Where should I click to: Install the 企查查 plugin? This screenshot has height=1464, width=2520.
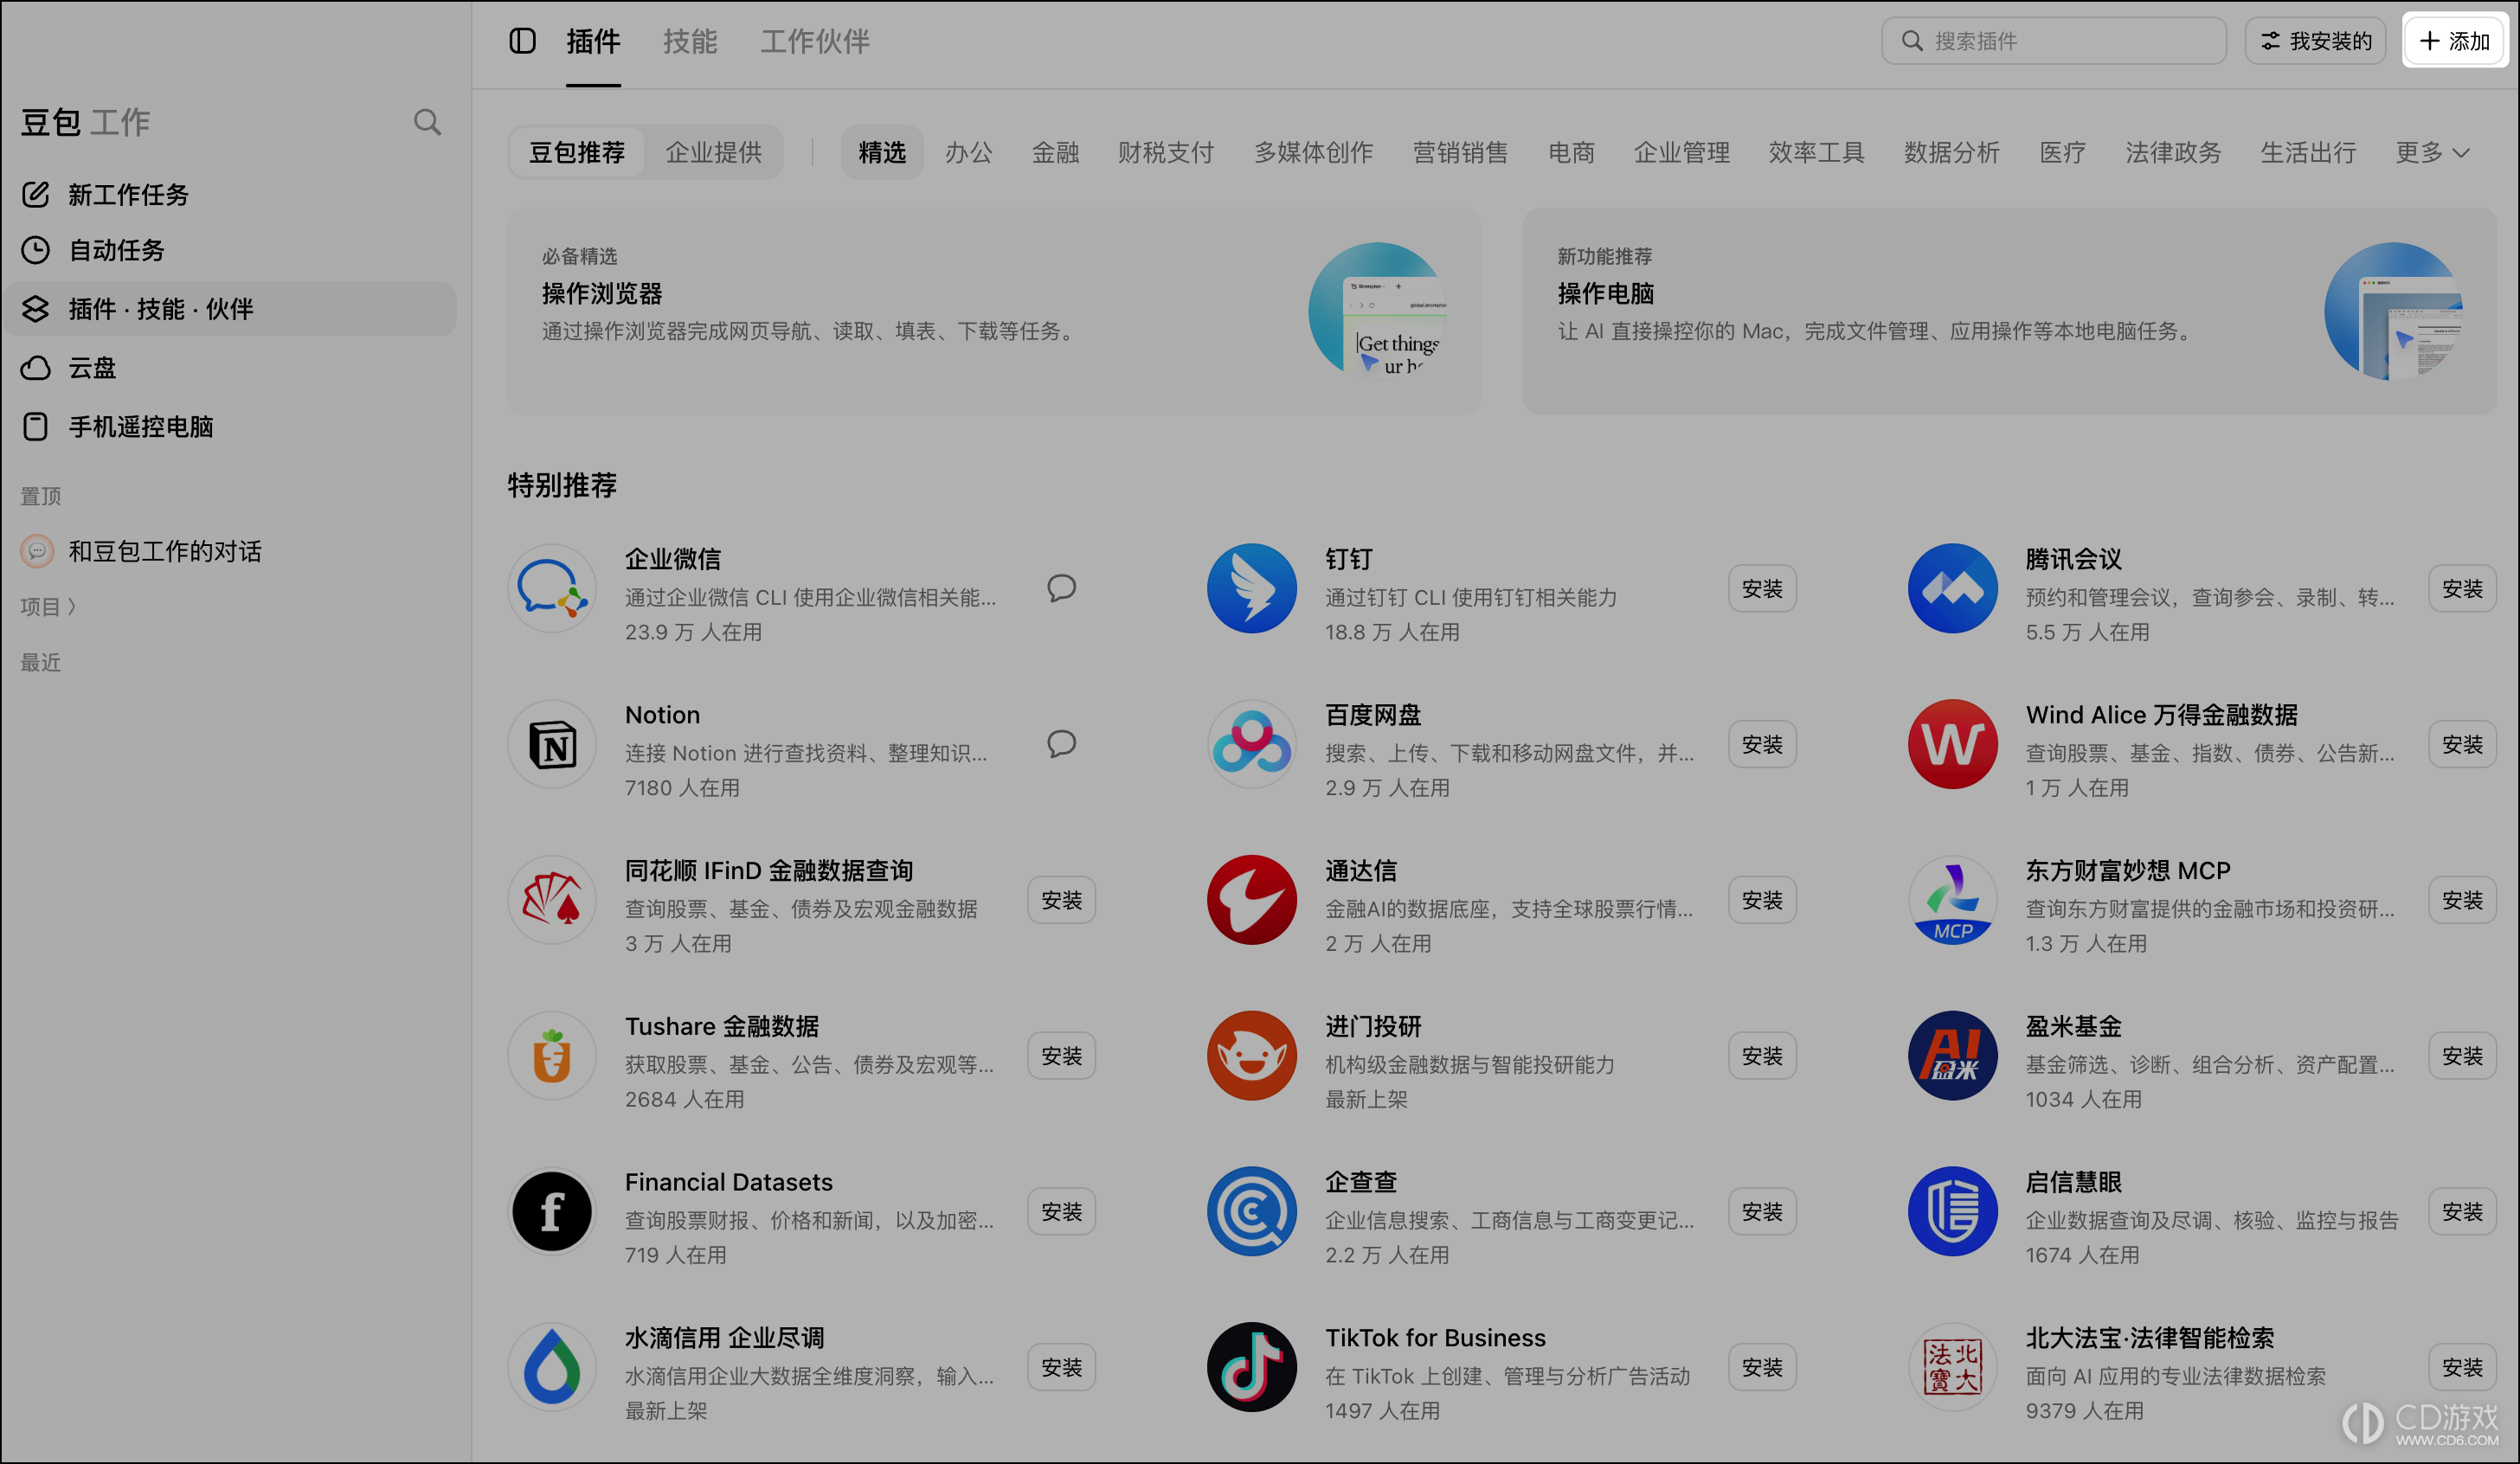1762,1212
